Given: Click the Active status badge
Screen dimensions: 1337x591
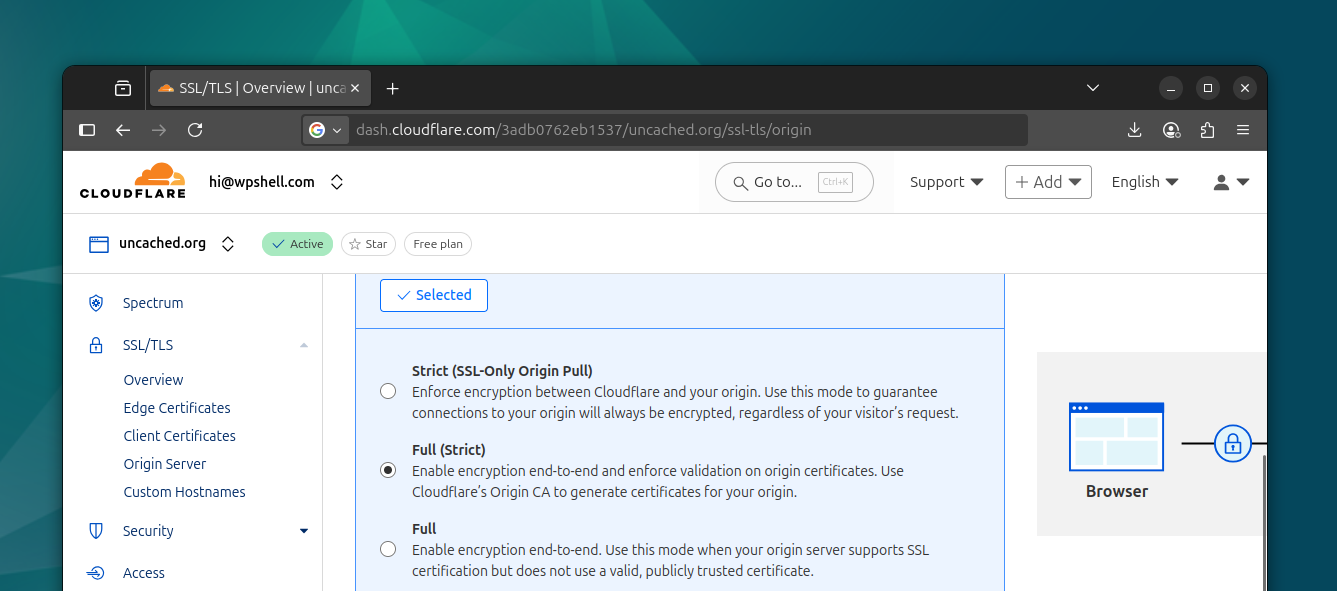Looking at the screenshot, I should point(297,244).
